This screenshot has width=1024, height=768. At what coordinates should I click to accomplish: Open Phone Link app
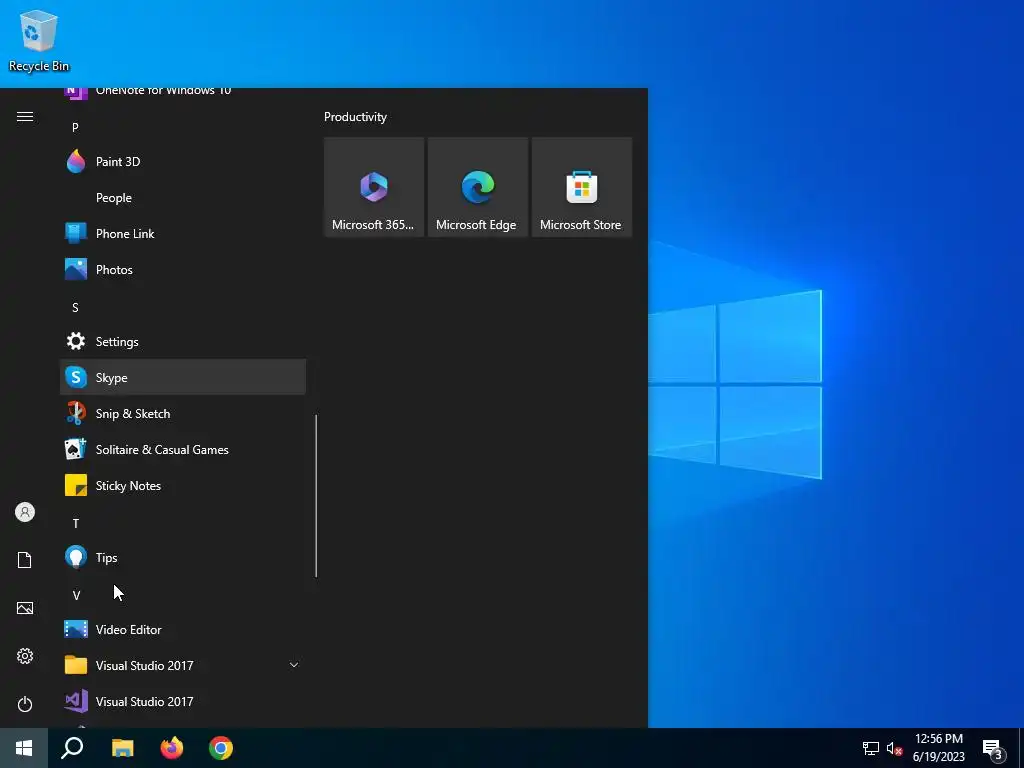tap(183, 233)
